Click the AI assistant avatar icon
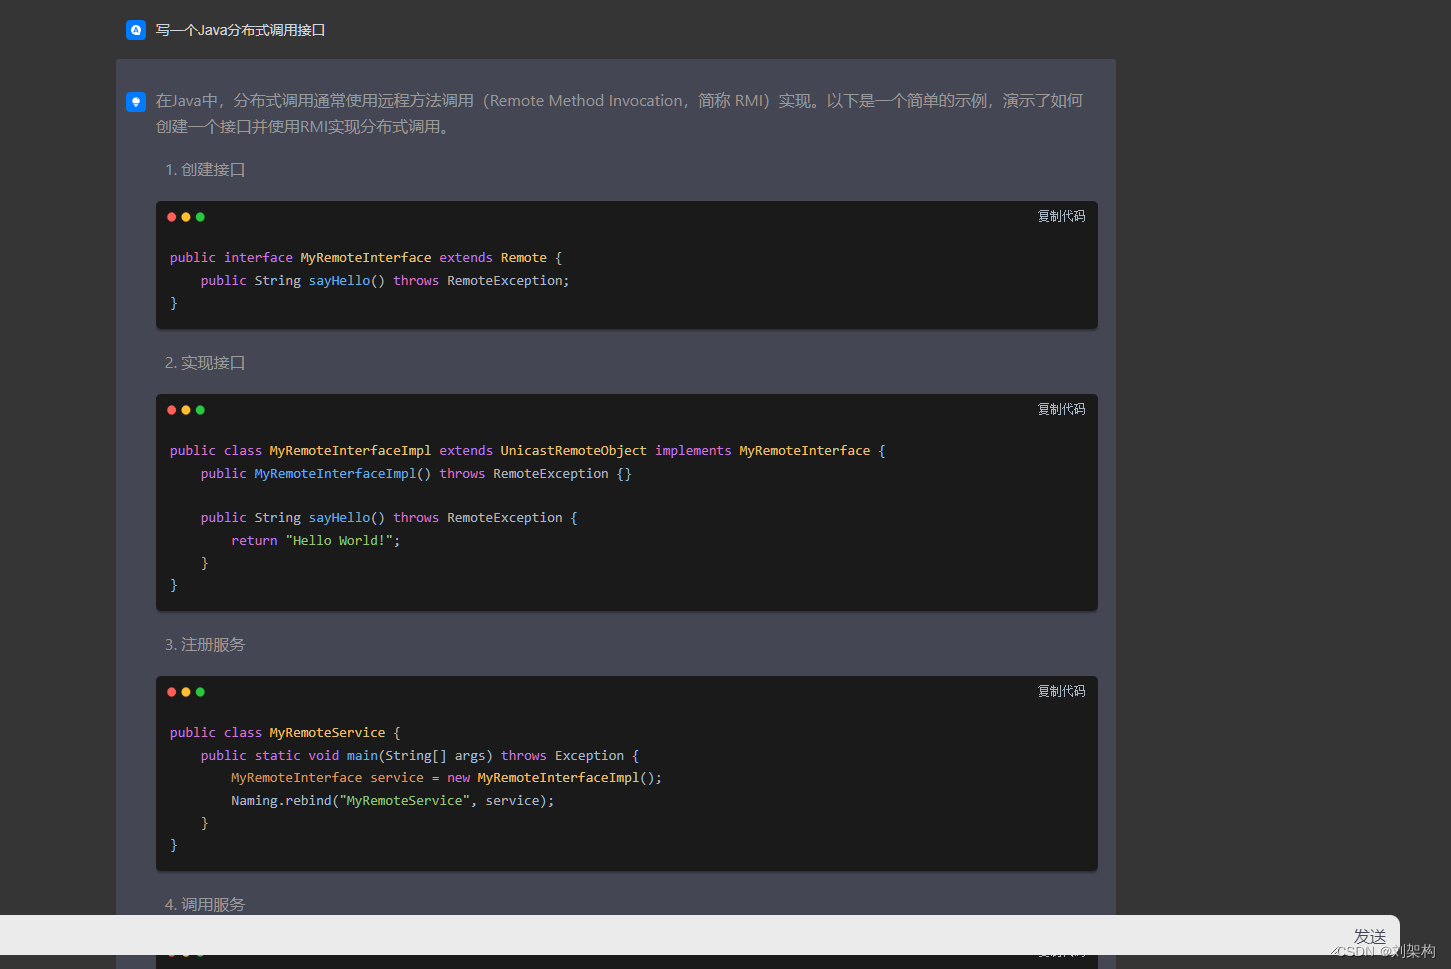Image resolution: width=1451 pixels, height=969 pixels. pyautogui.click(x=136, y=102)
